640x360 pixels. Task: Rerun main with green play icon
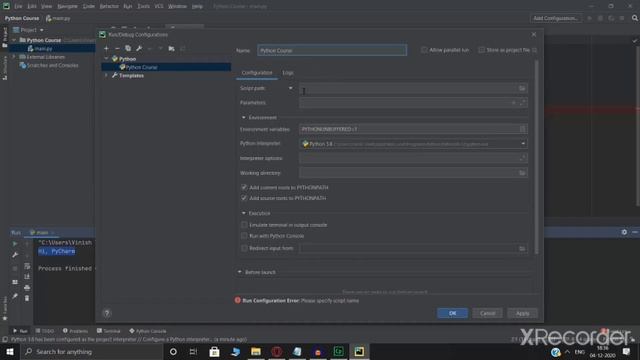15,244
